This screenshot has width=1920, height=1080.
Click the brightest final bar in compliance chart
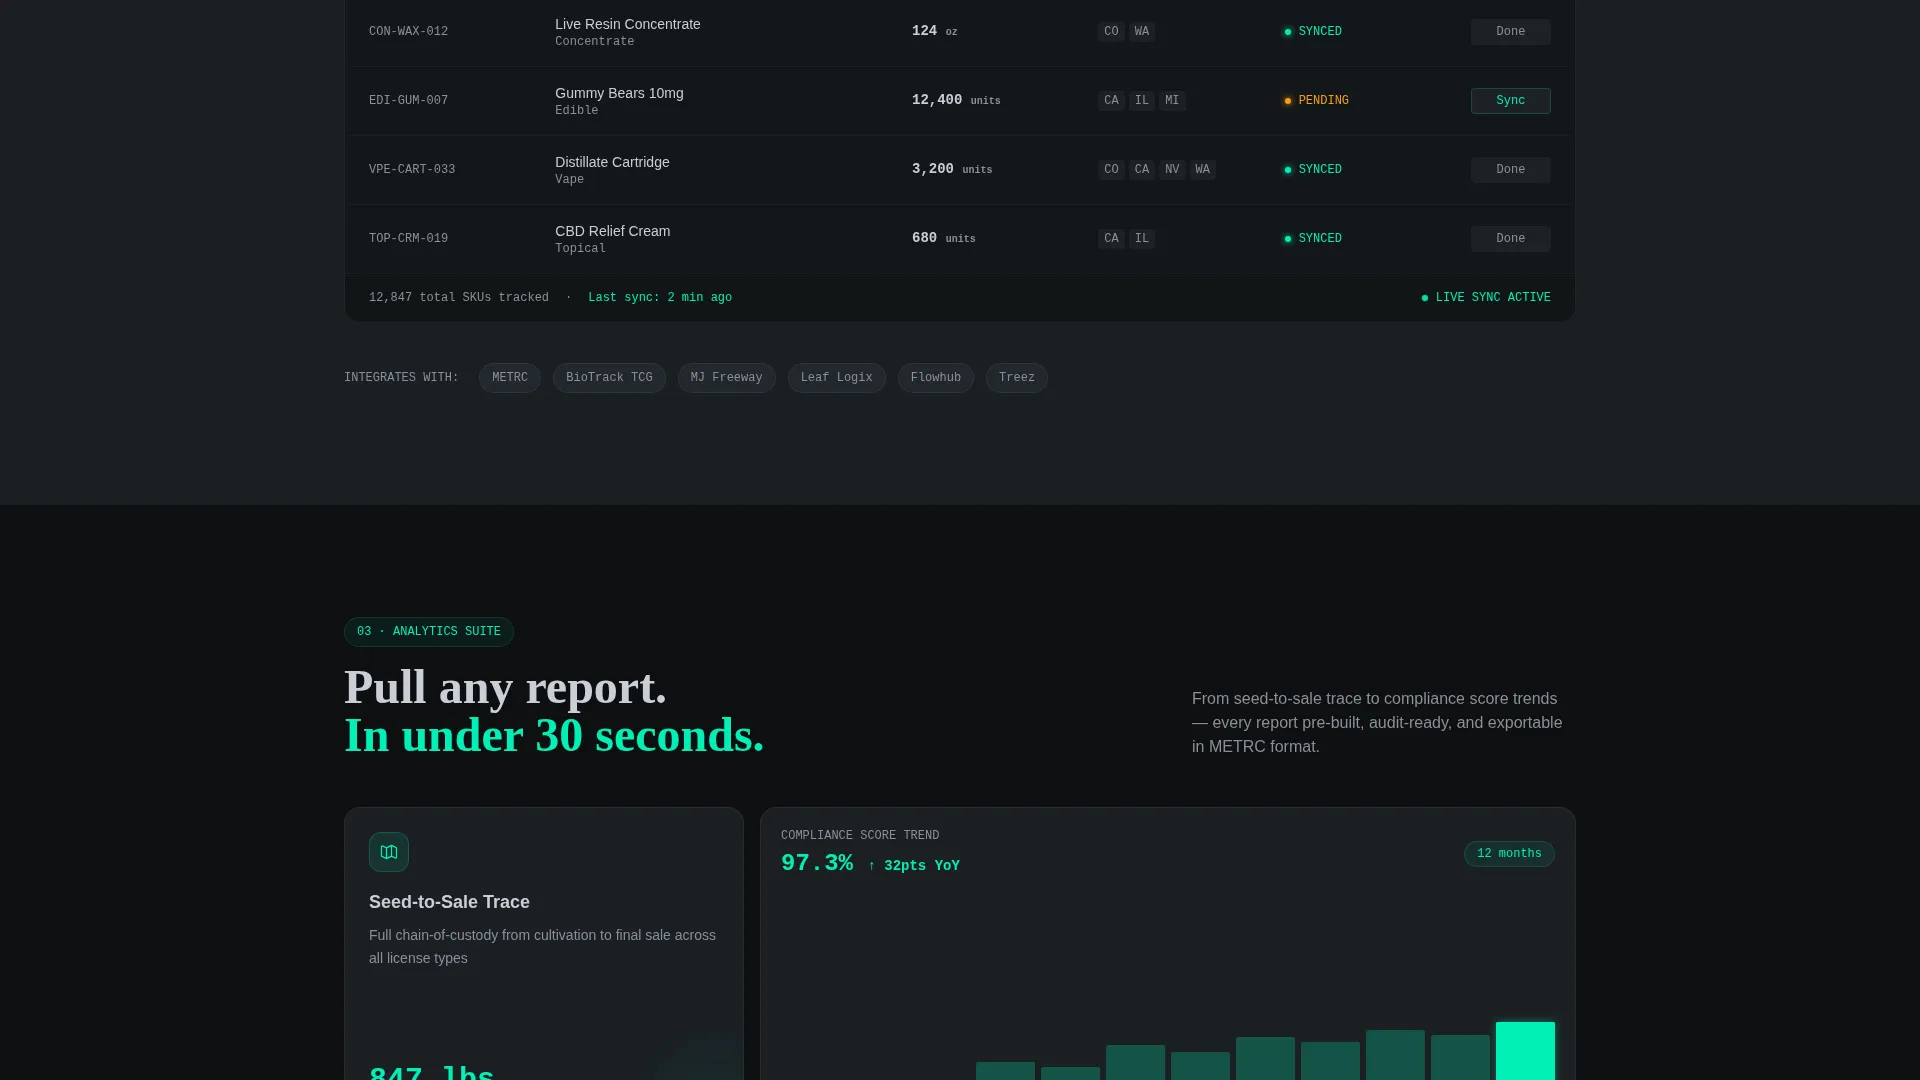click(1525, 1051)
